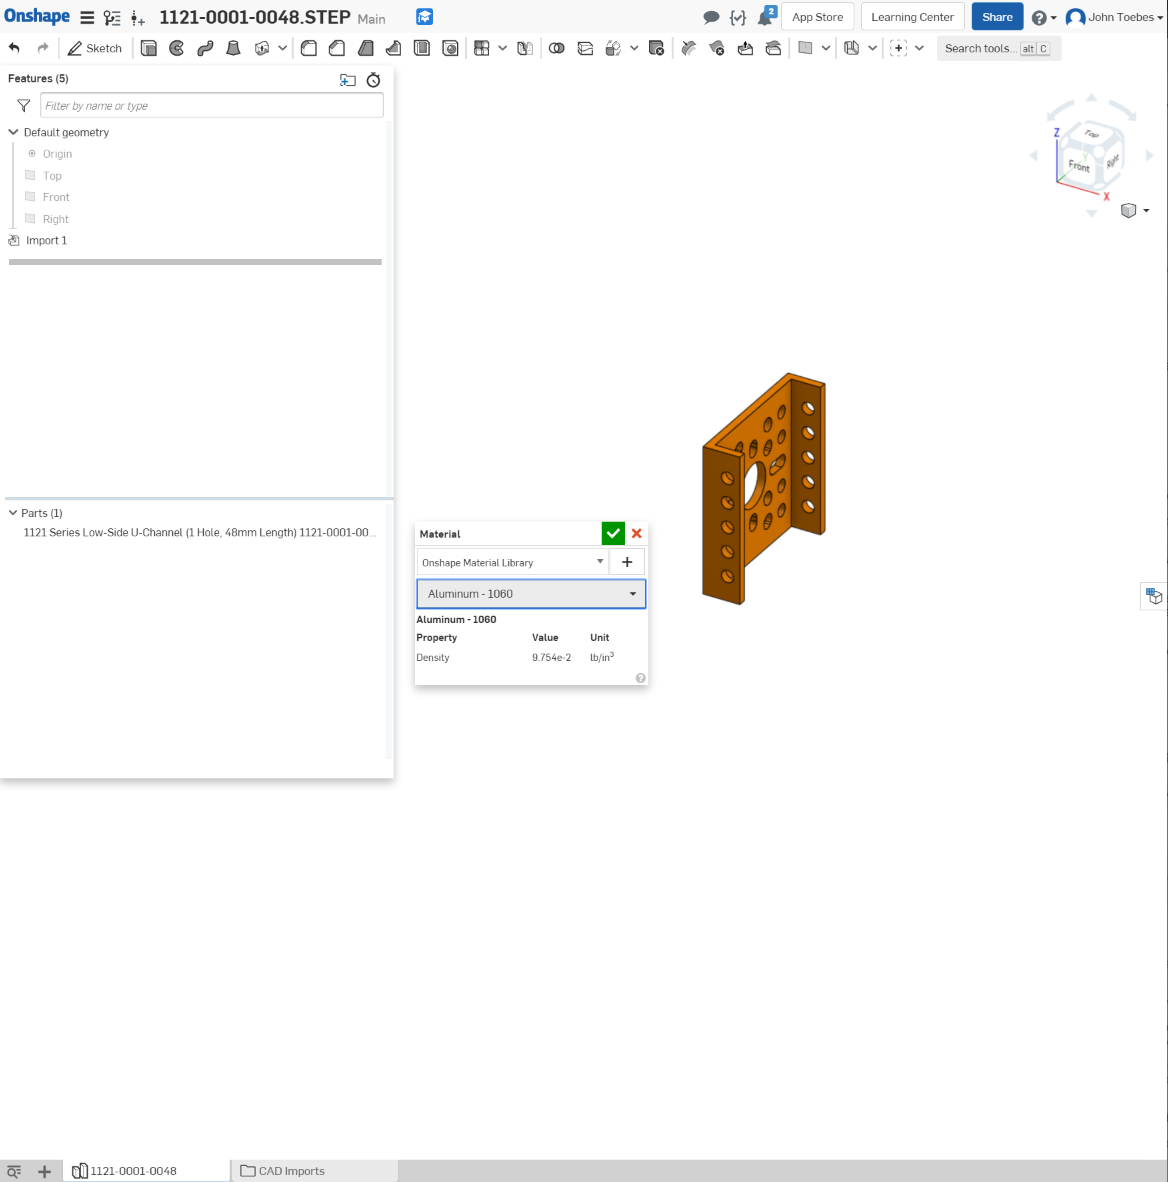Viewport: 1168px width, 1182px height.
Task: Open the pattern tools dropdown arrow
Action: pos(502,48)
